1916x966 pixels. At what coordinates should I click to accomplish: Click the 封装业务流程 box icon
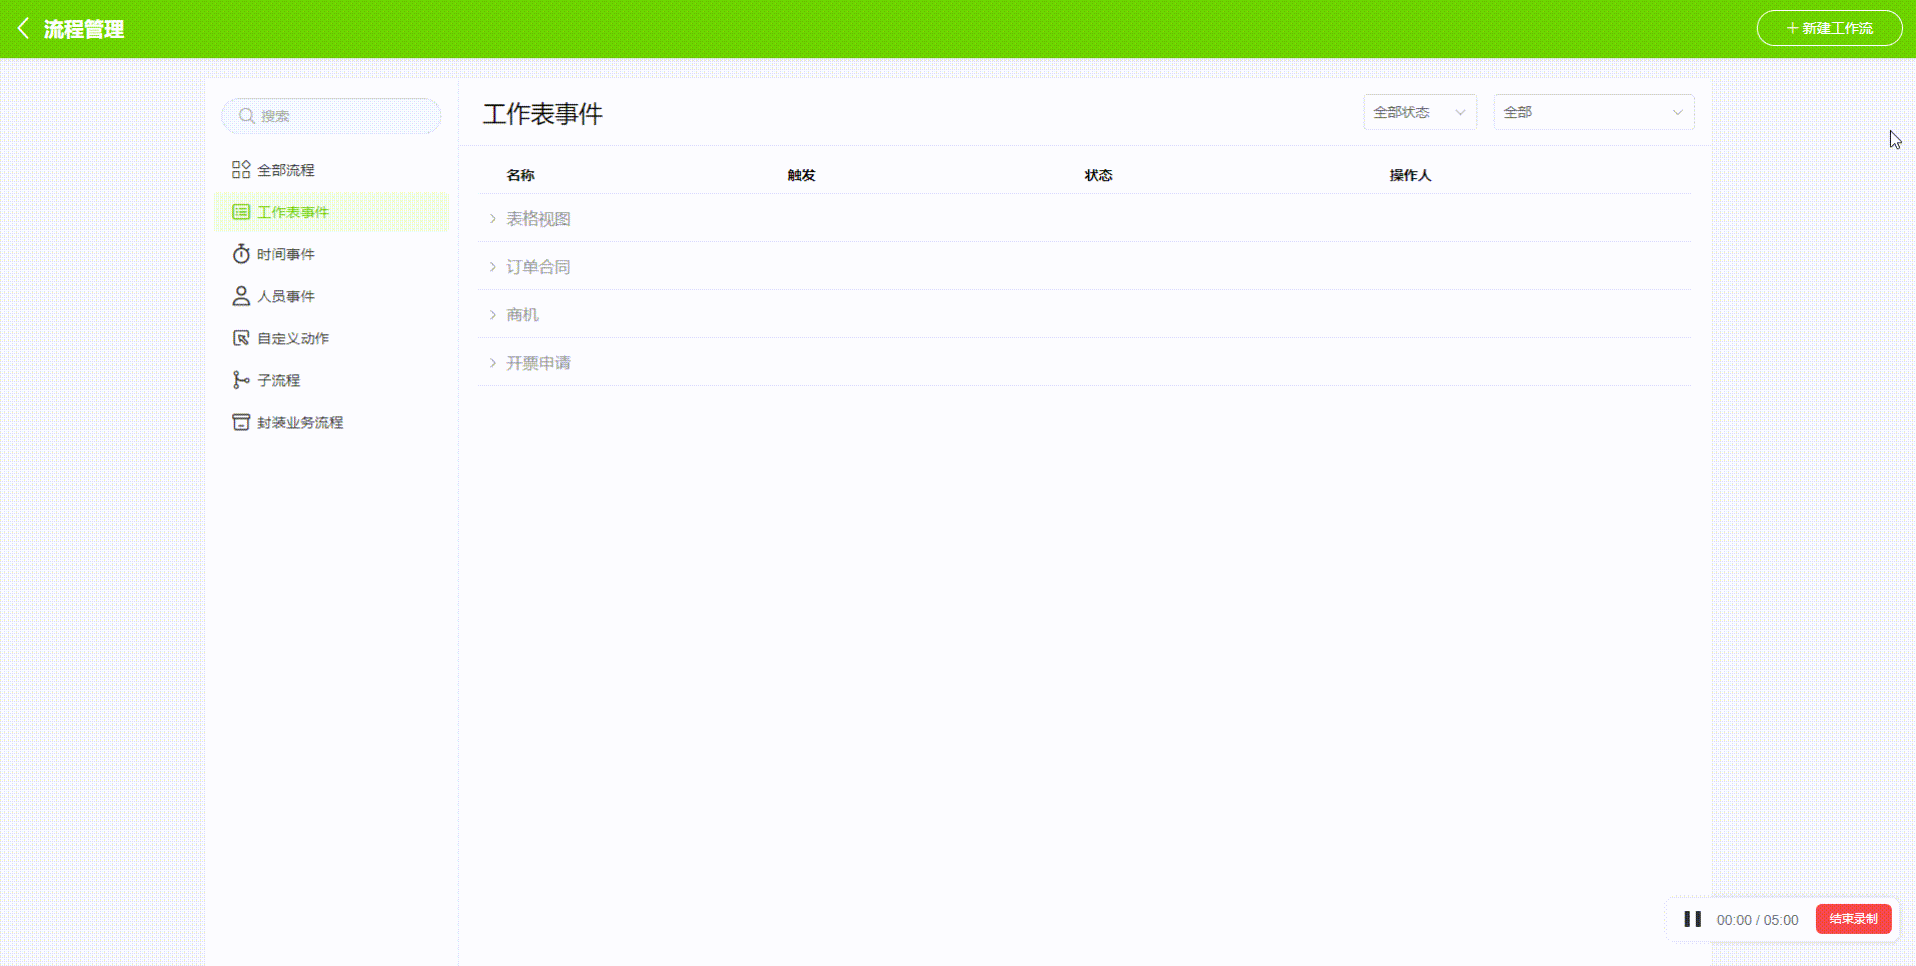click(241, 422)
